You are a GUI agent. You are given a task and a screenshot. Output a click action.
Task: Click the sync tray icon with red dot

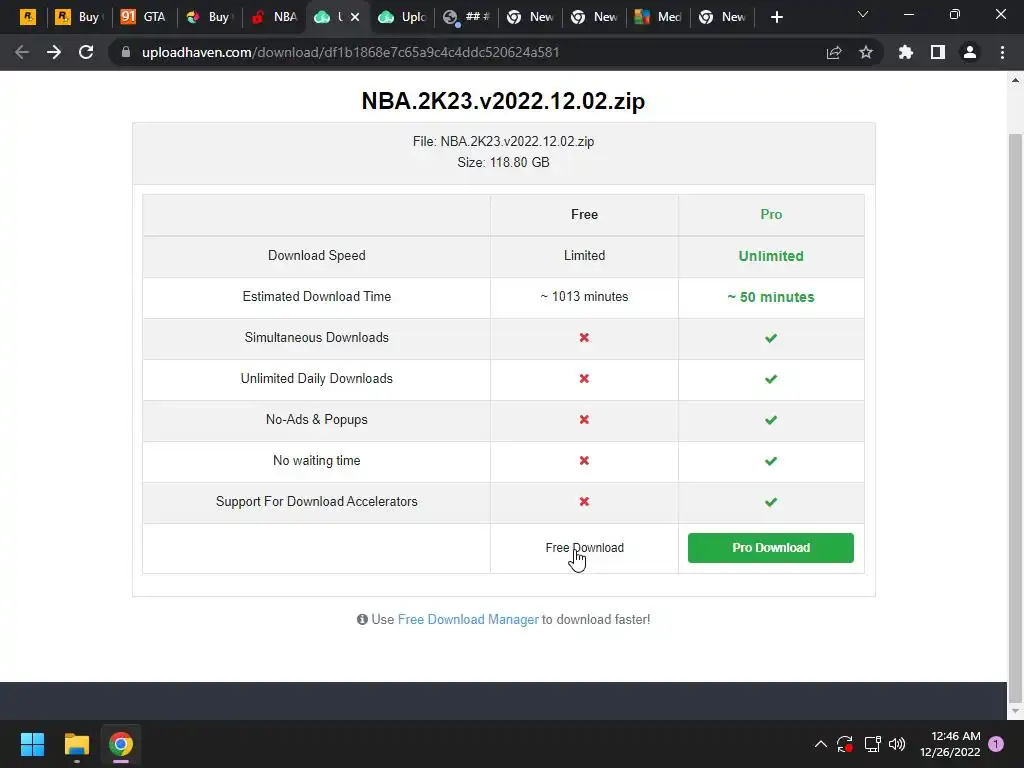(845, 744)
